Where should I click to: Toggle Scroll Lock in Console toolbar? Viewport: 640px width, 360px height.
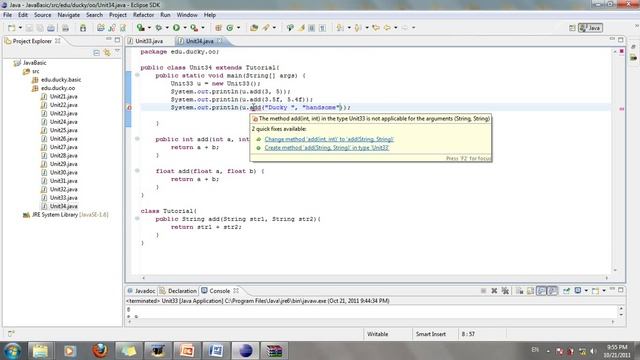530,291
